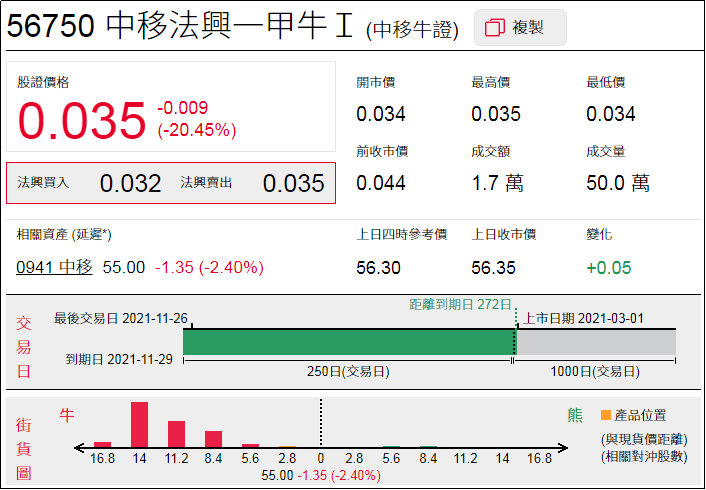Click the small red bull bar at 16.8
706x490 pixels.
[103, 445]
